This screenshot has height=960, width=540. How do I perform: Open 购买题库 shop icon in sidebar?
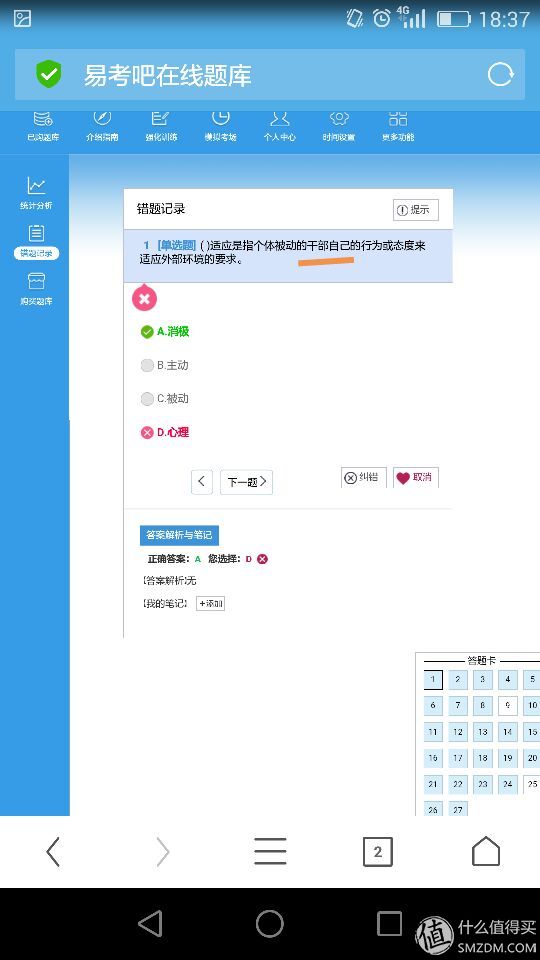point(36,281)
